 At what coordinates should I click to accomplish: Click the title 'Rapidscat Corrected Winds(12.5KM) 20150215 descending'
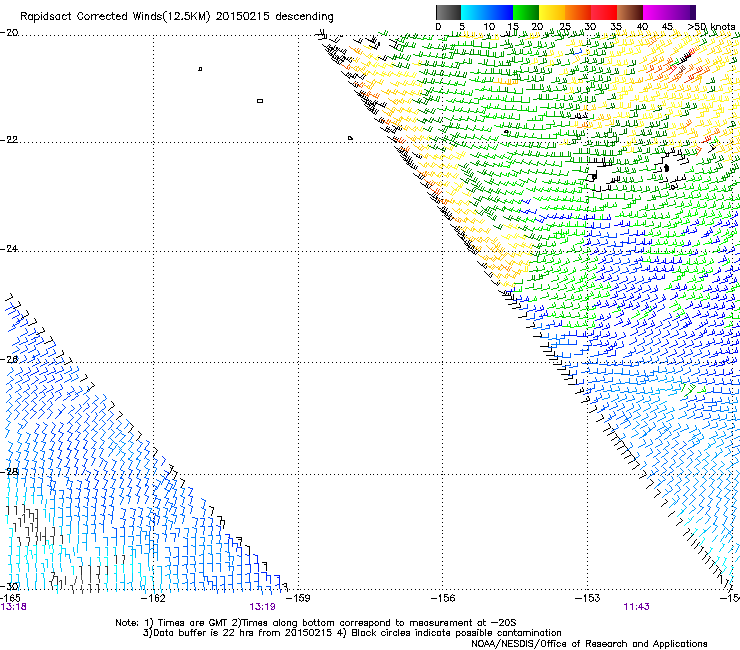pyautogui.click(x=177, y=17)
